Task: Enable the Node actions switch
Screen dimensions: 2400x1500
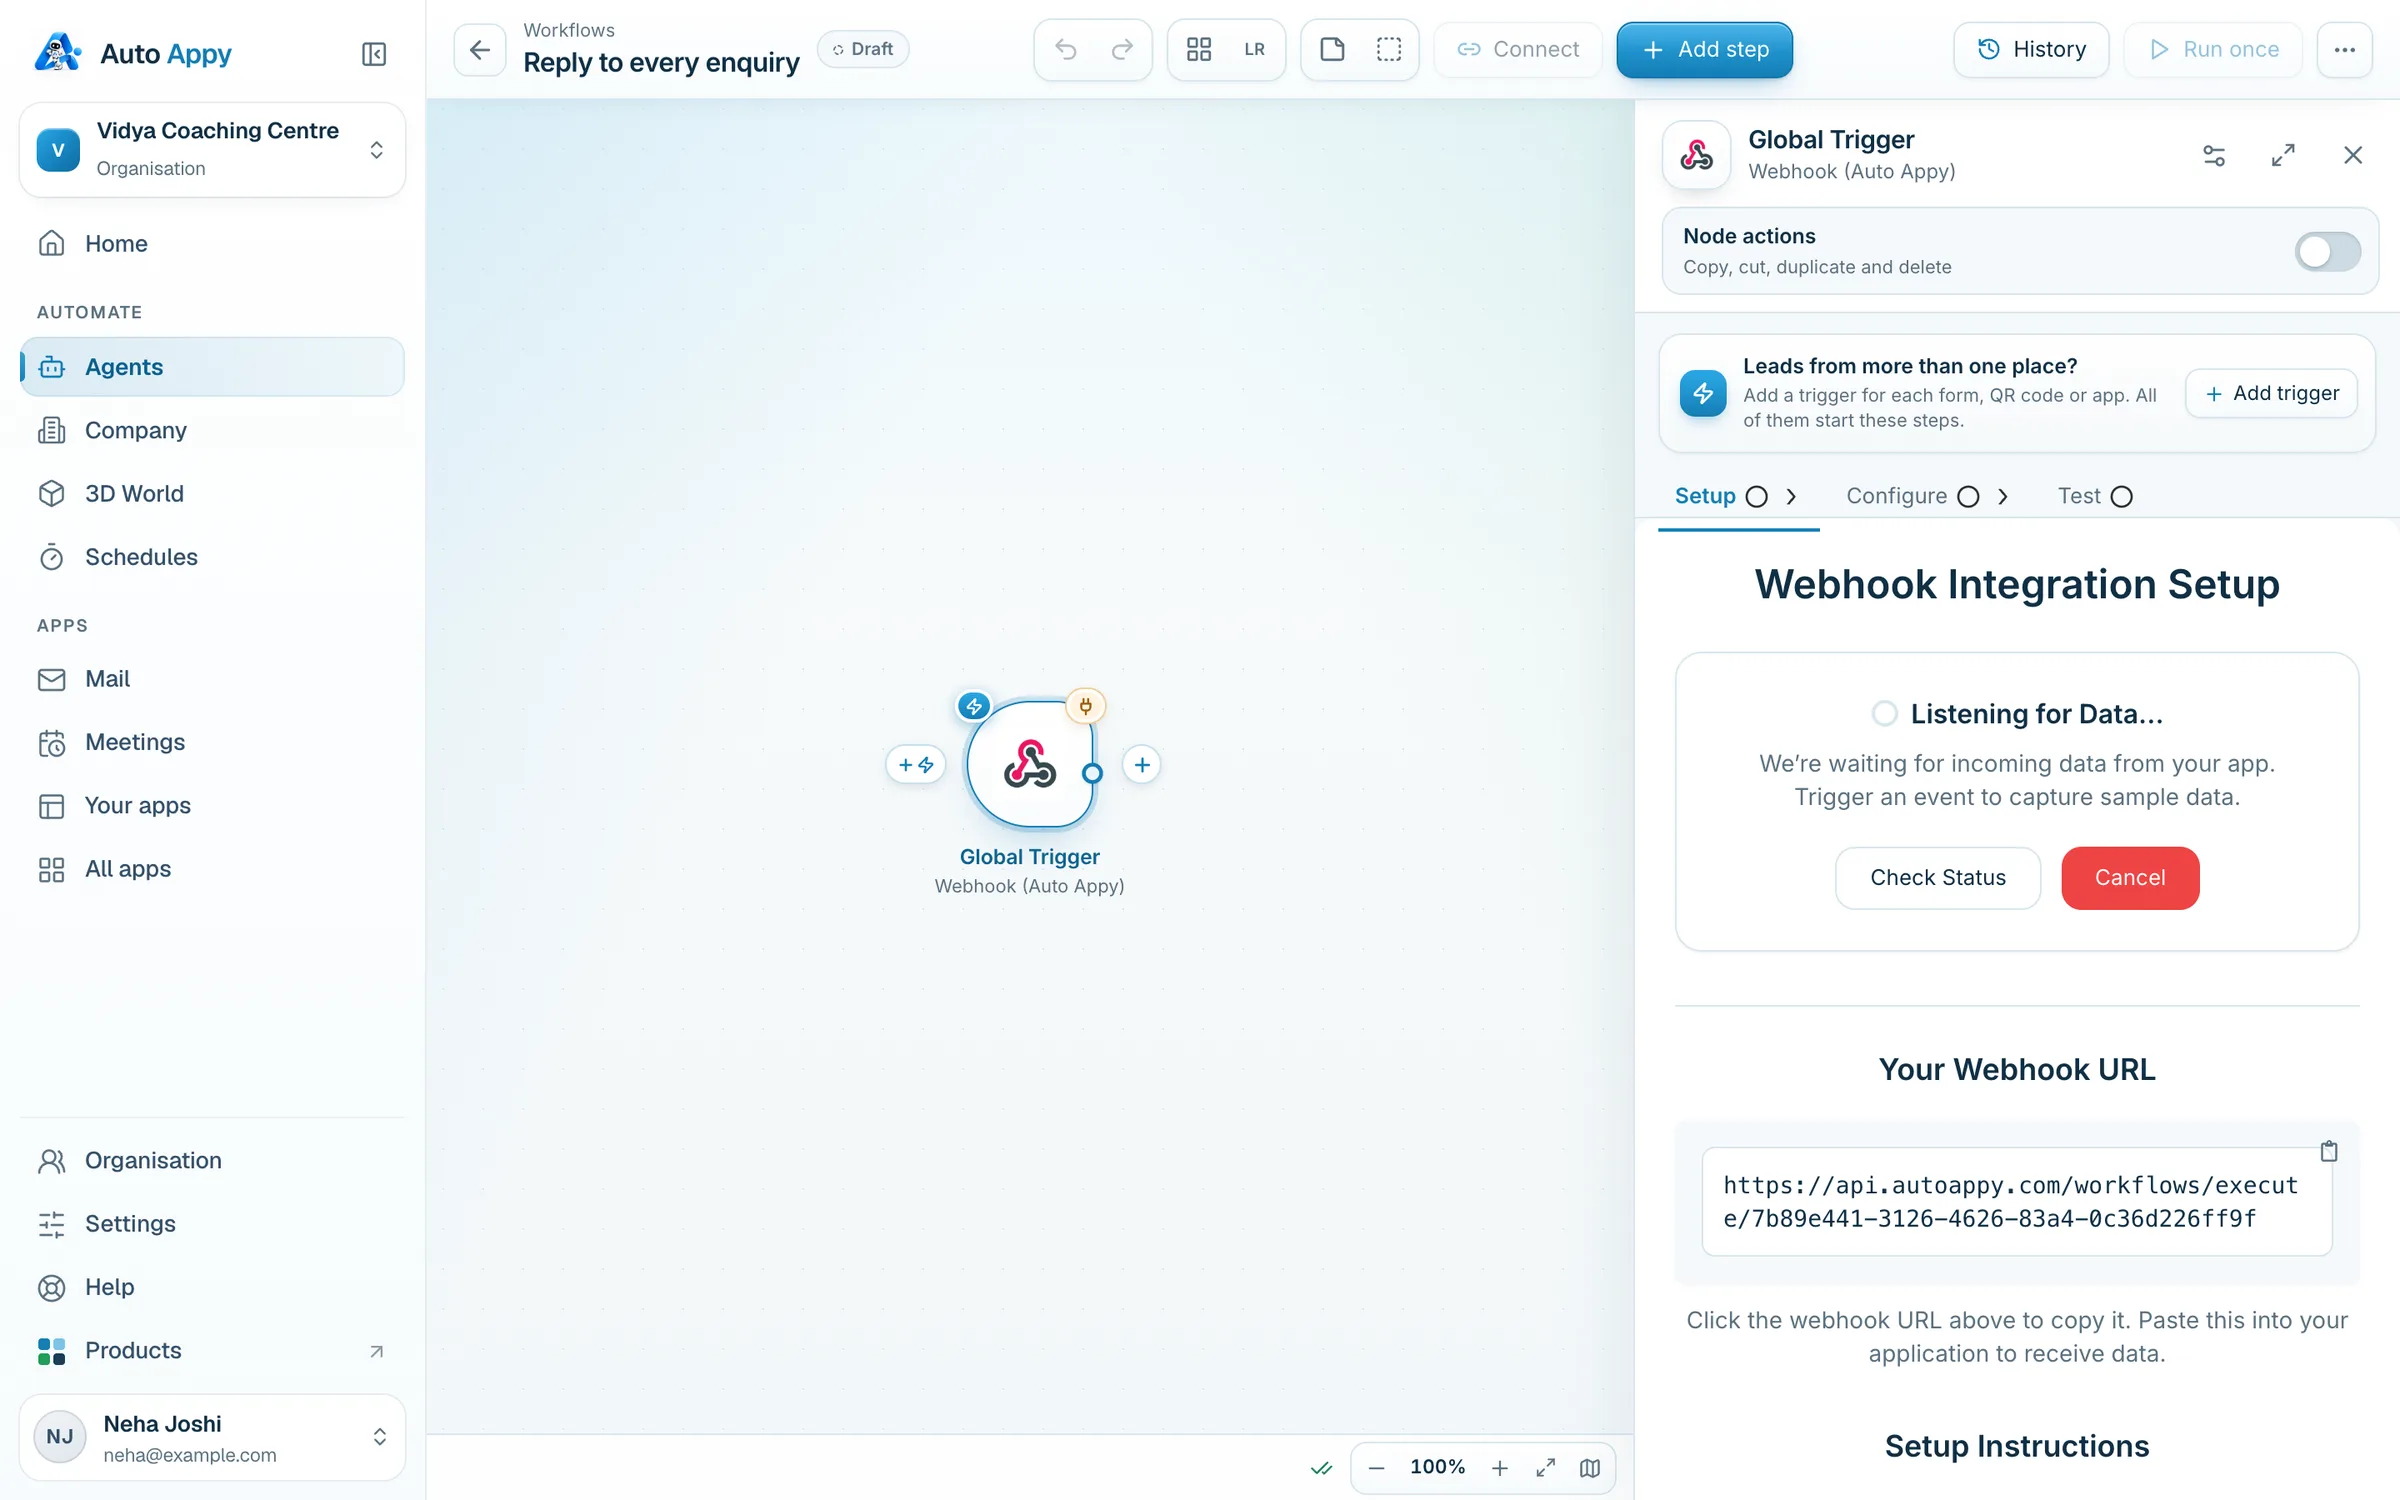Action: pyautogui.click(x=2328, y=251)
